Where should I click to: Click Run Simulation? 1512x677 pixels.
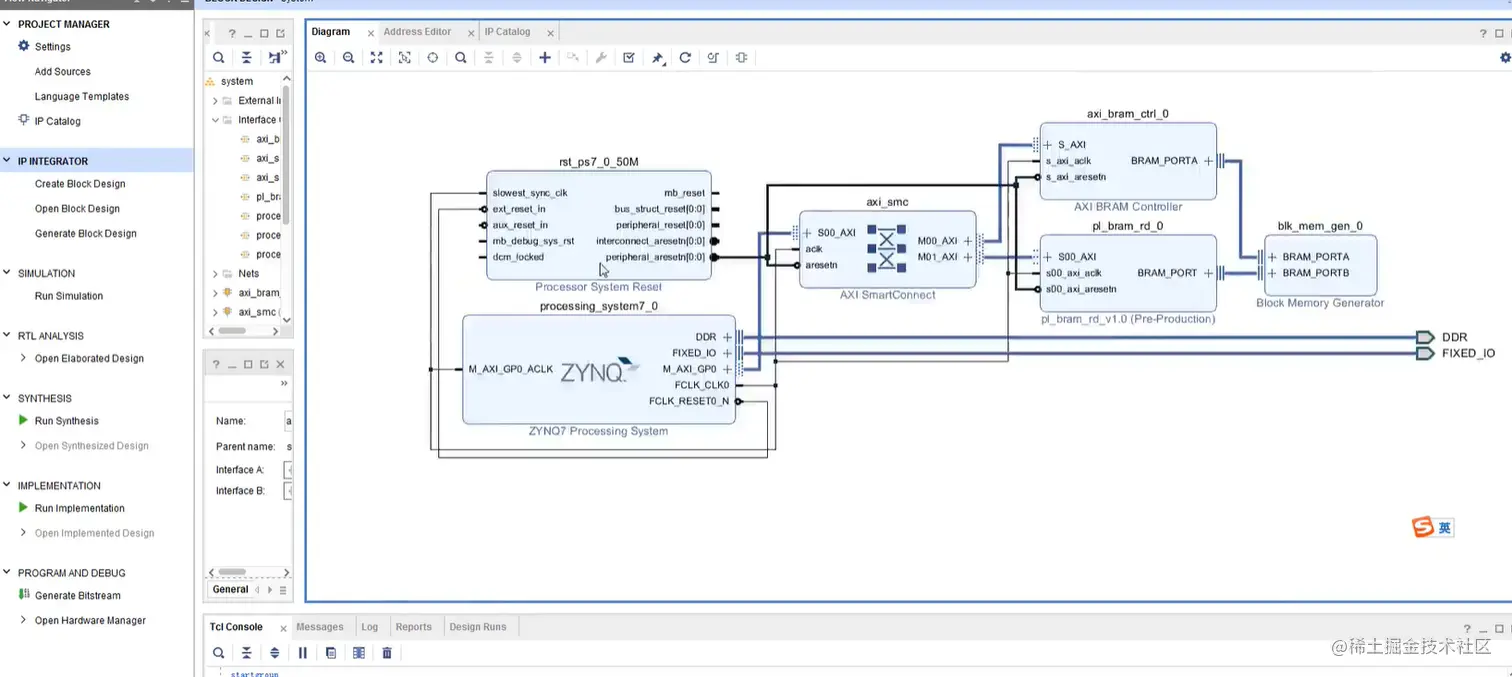pyautogui.click(x=68, y=296)
